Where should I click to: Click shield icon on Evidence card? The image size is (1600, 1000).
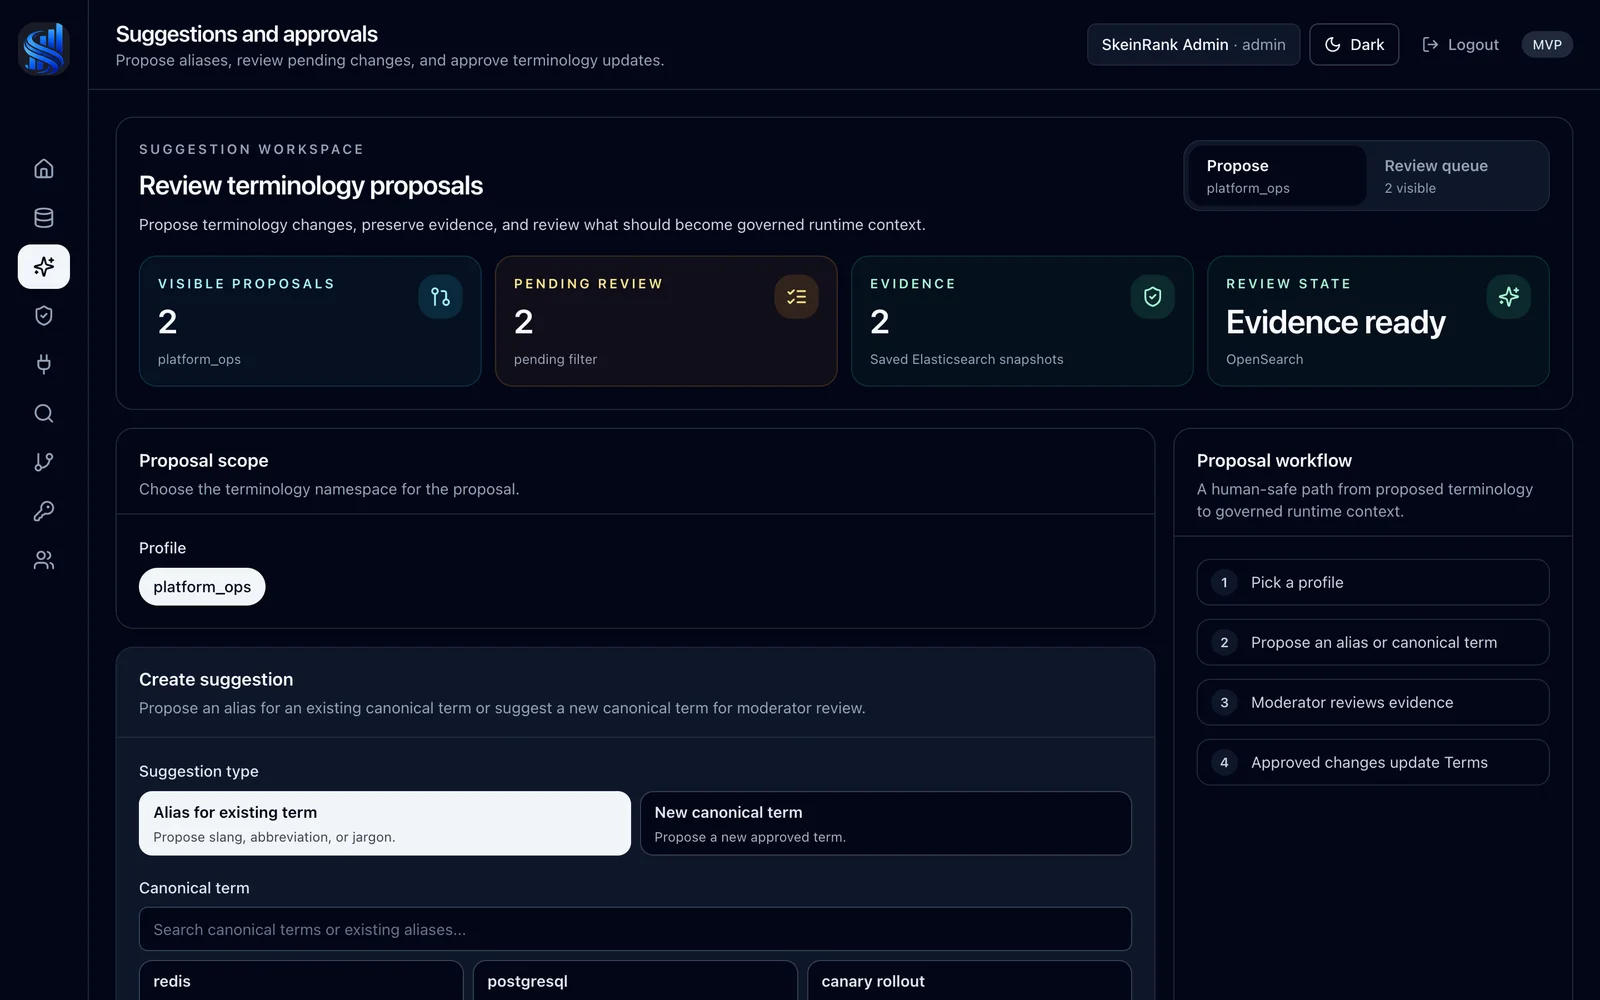click(1152, 297)
